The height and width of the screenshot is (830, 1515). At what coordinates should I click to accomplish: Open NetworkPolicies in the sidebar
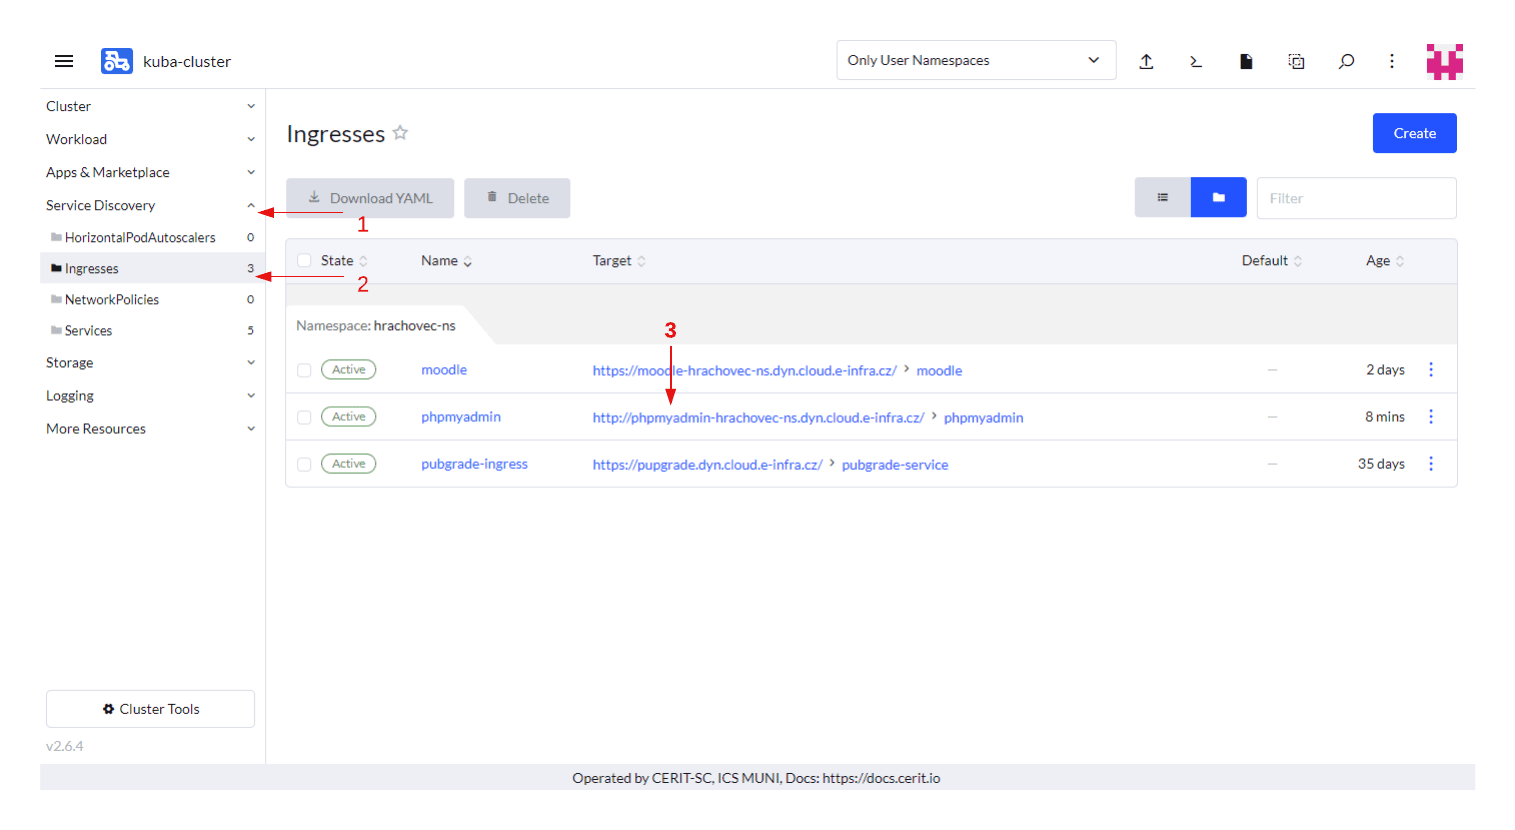pyautogui.click(x=111, y=300)
